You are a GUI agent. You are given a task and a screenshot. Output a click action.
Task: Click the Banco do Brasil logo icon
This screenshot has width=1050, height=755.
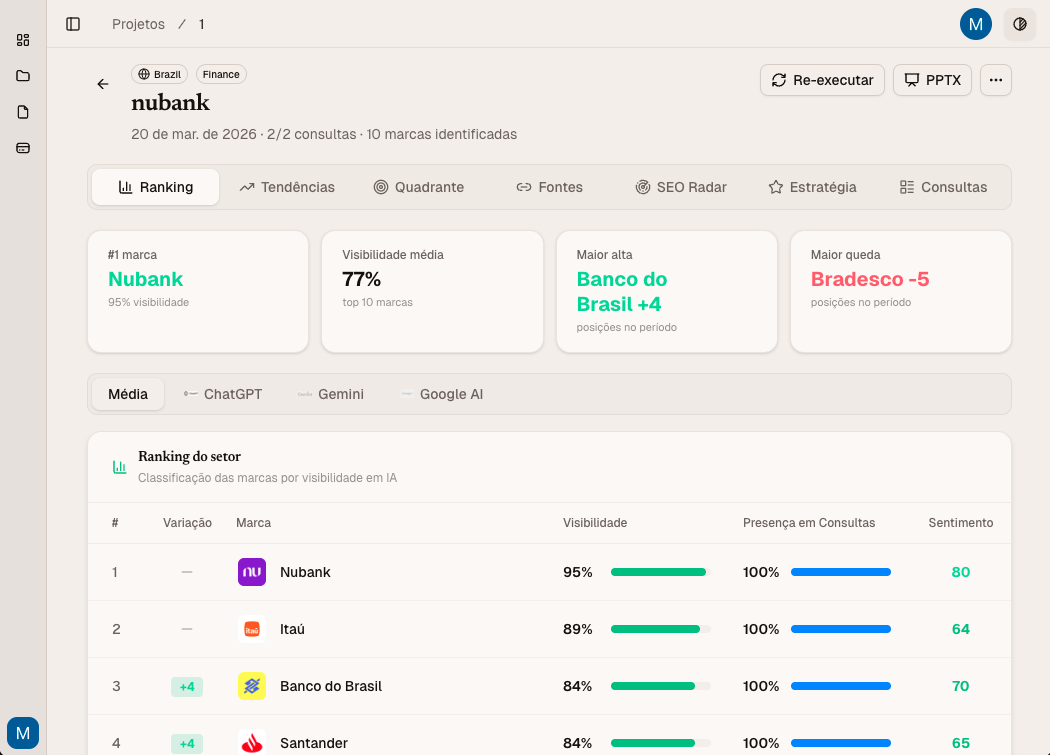point(252,686)
